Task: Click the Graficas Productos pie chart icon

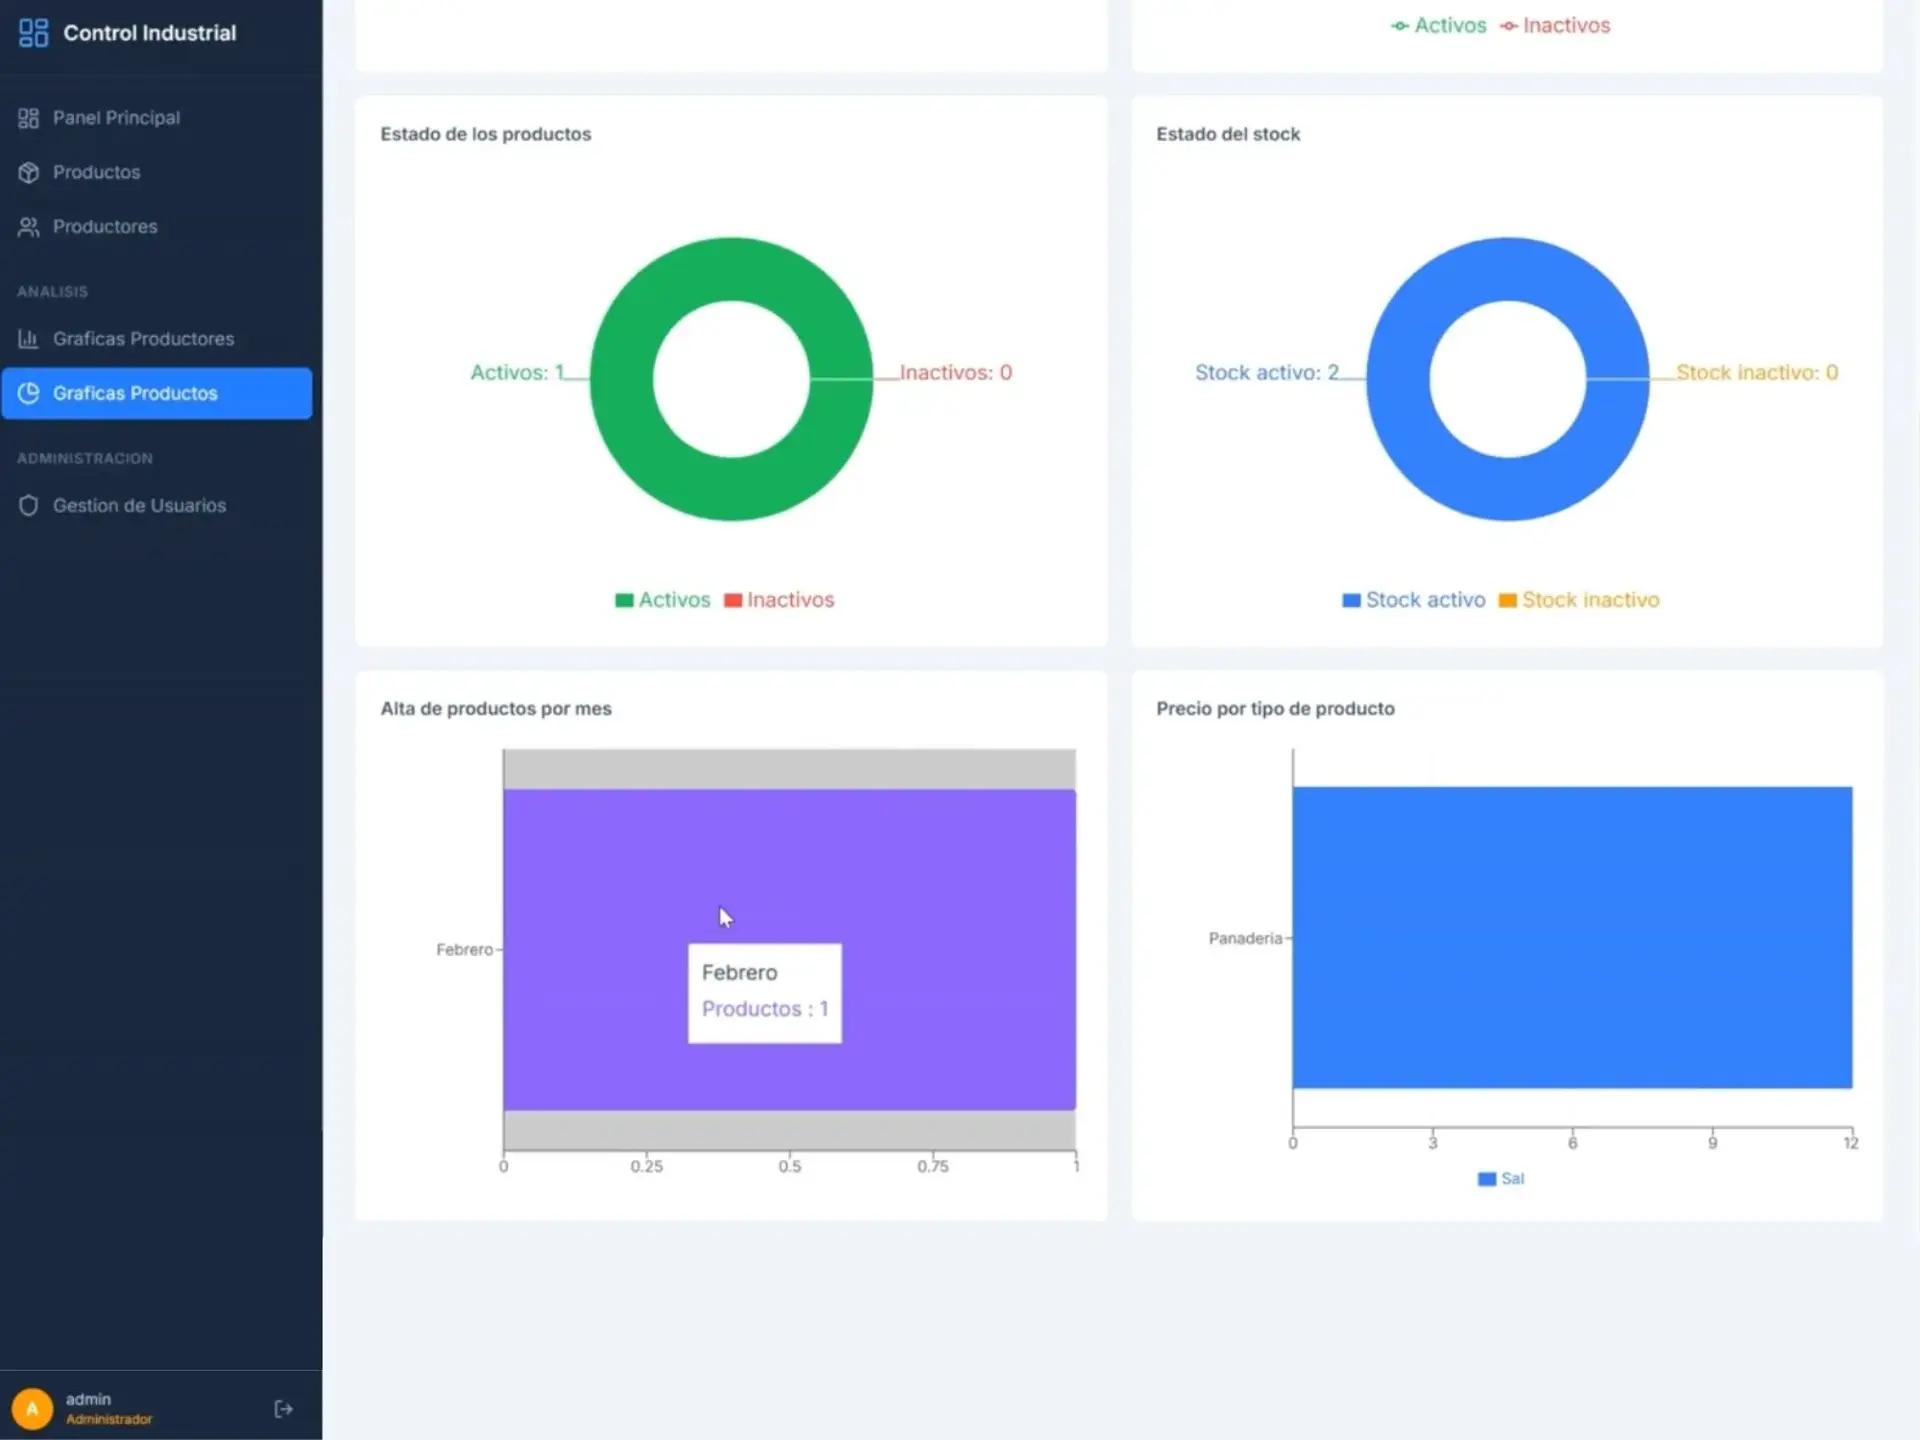Action: coord(28,393)
